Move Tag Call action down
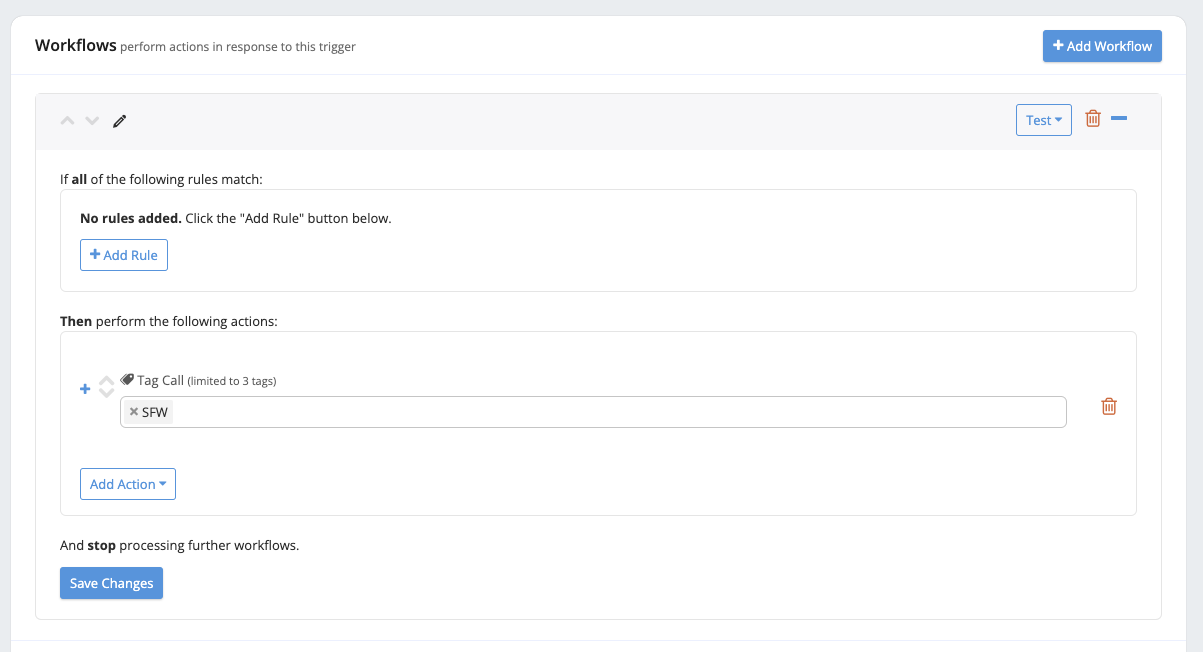Screen dimensions: 1203x652 (x=106, y=393)
